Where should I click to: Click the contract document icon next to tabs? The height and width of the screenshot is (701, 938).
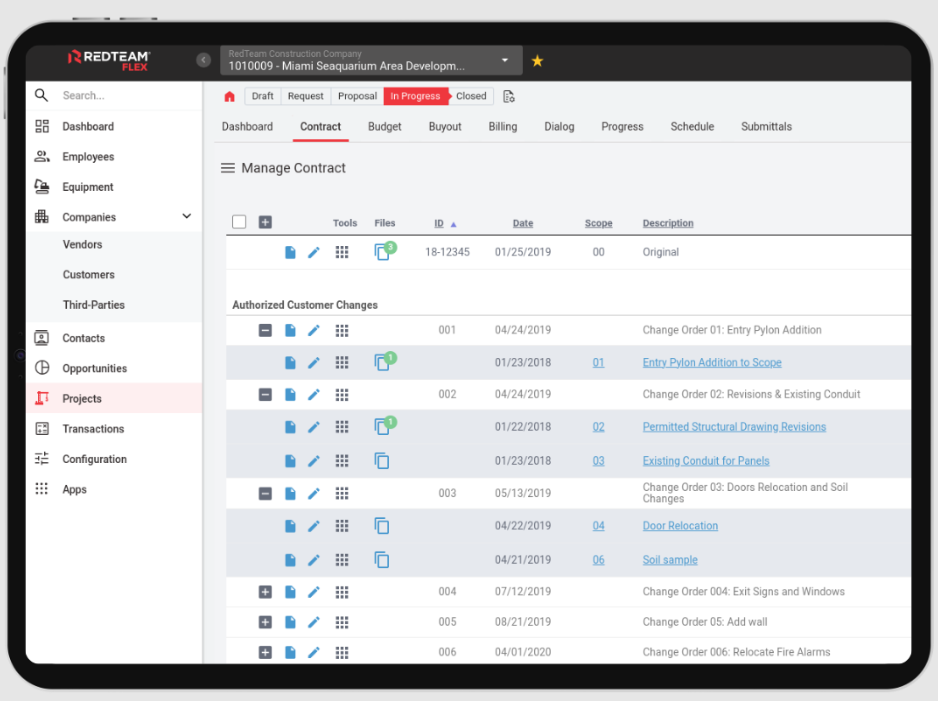508,95
